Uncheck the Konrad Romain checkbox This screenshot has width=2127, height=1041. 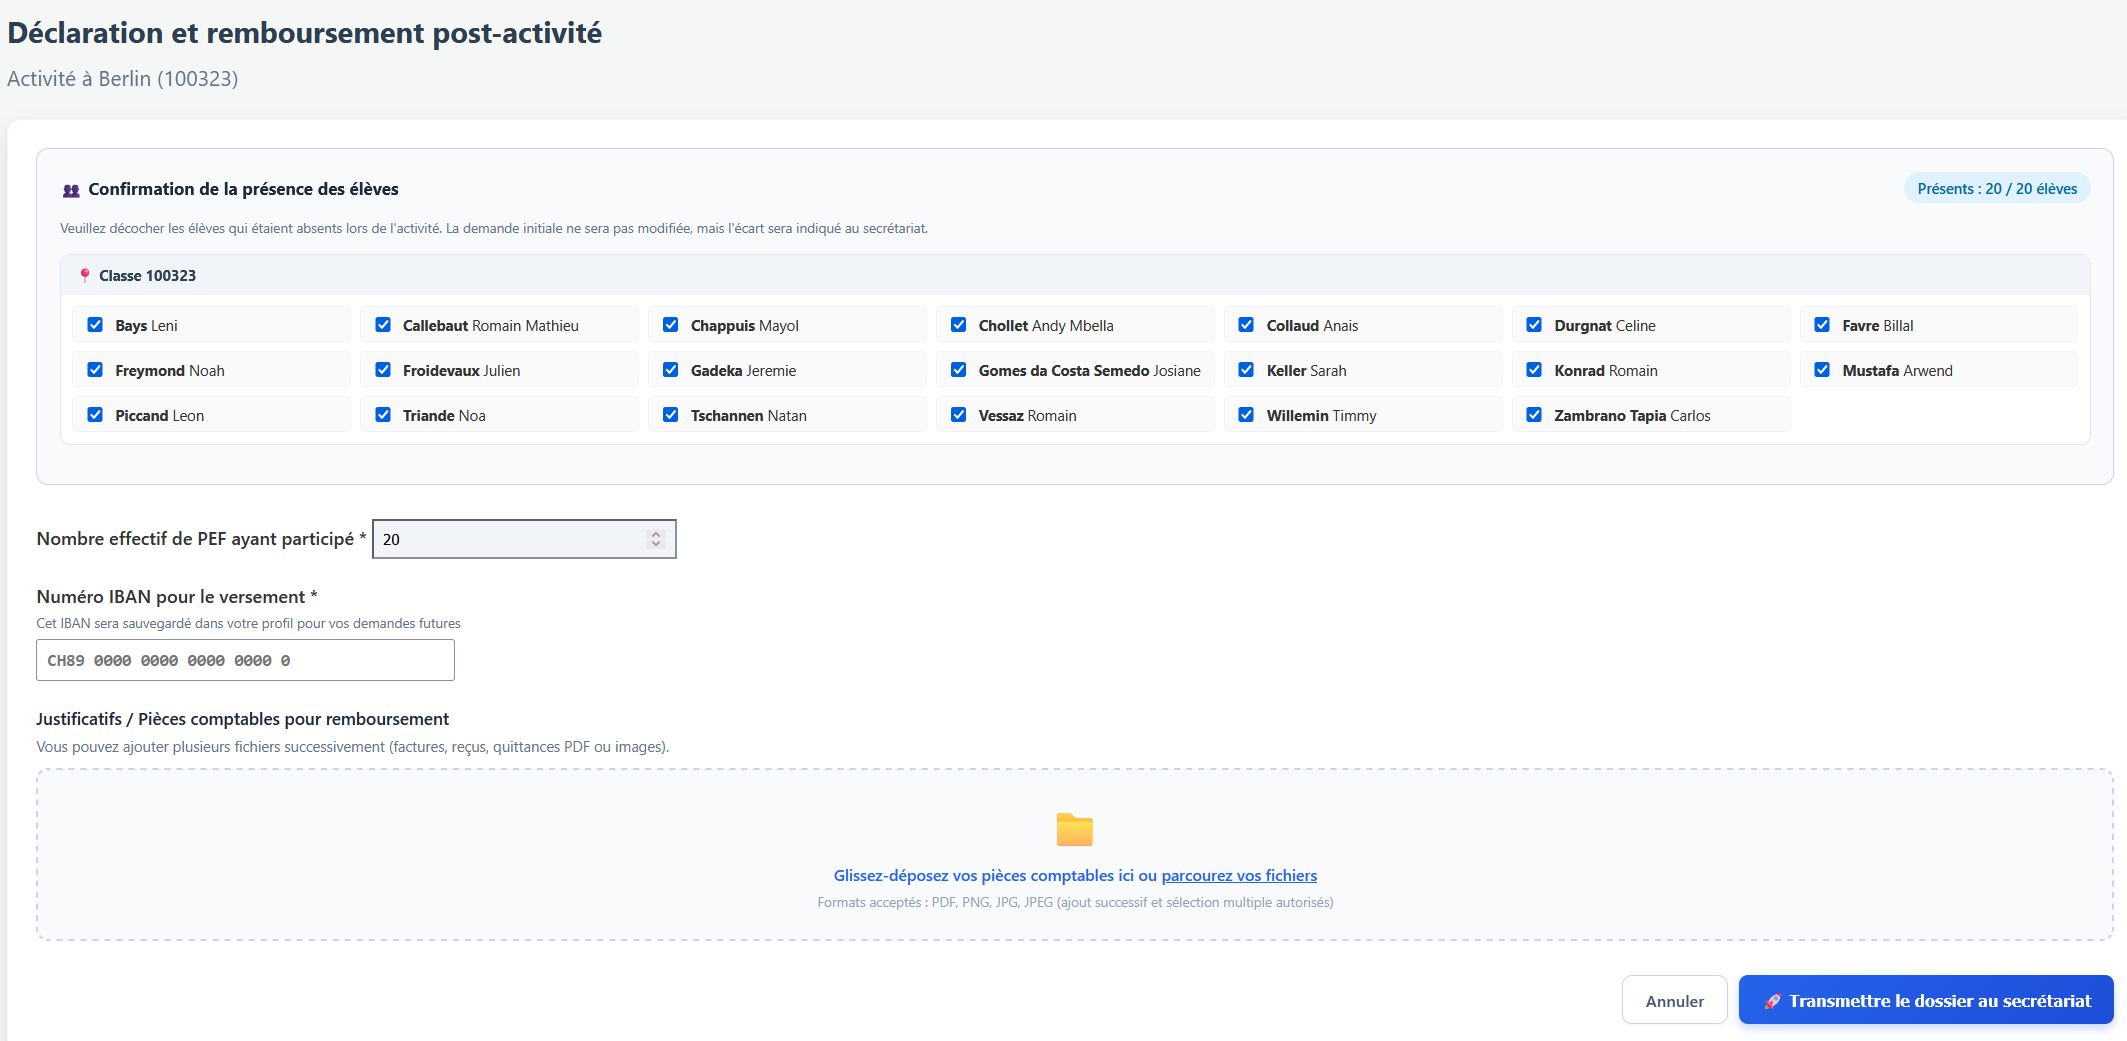(1534, 370)
